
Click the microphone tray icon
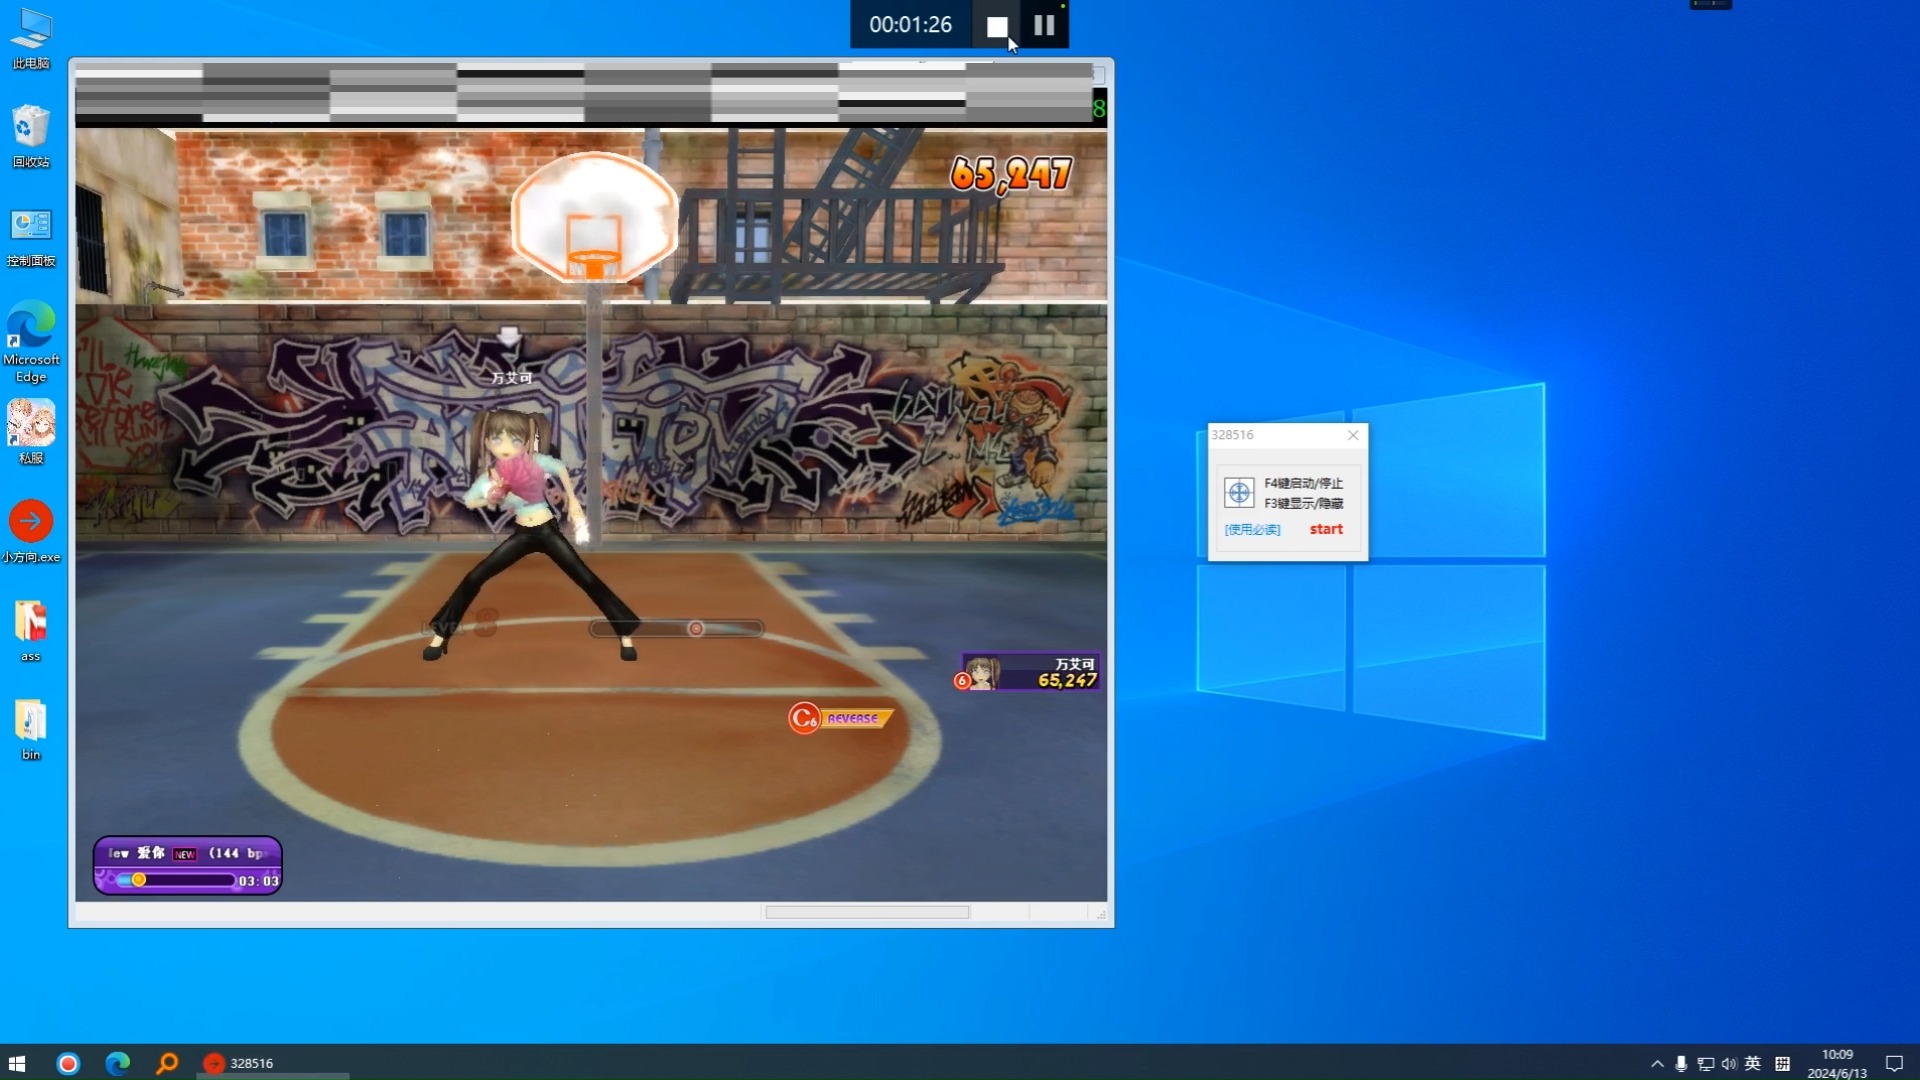tap(1681, 1063)
